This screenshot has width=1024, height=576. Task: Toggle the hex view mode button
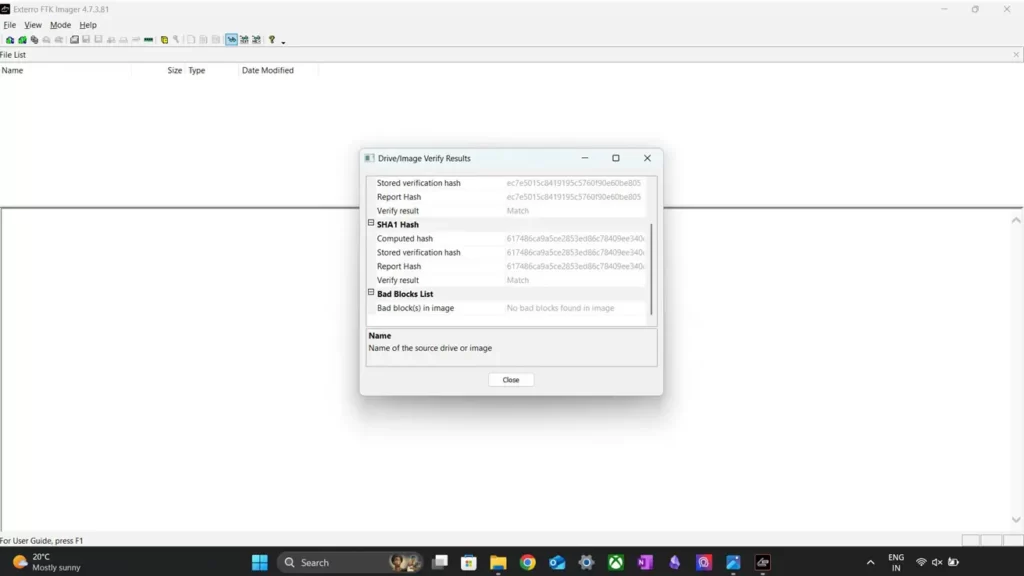[257, 40]
